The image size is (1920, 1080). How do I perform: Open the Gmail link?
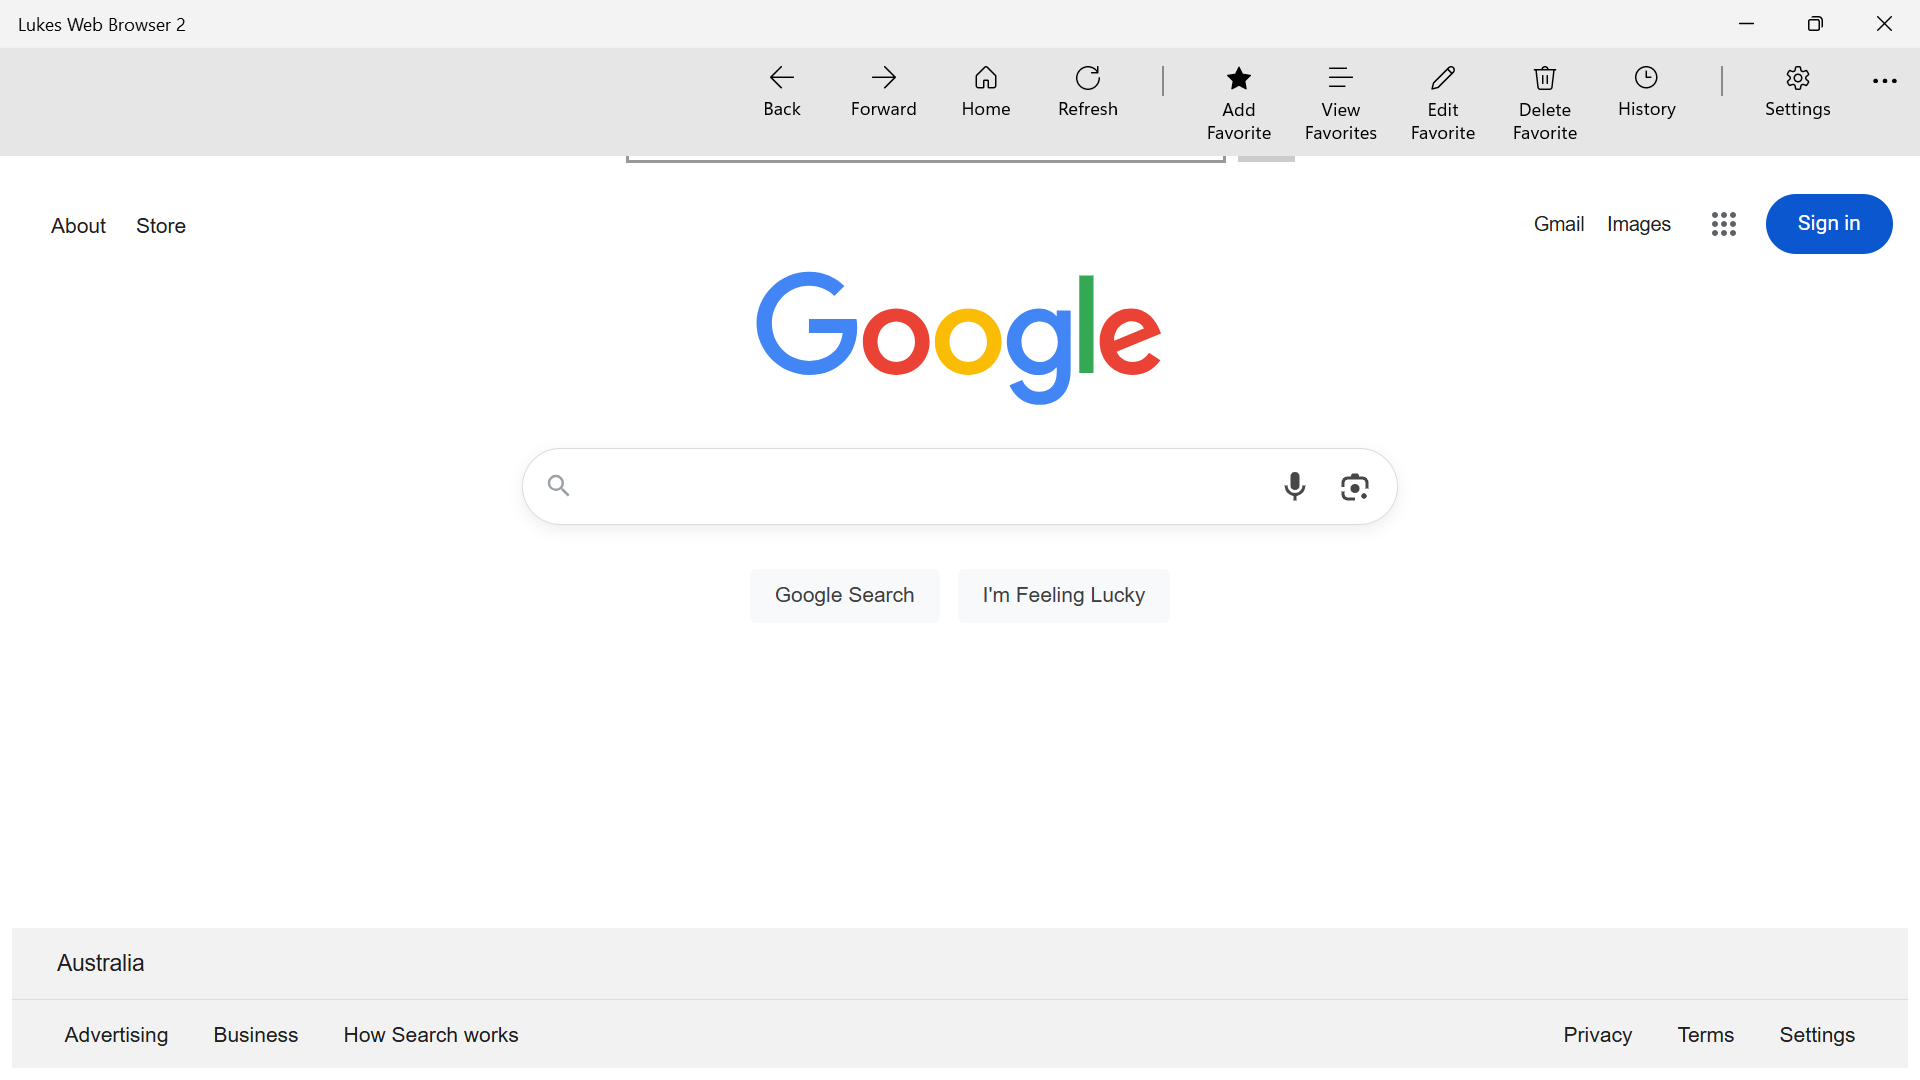pos(1559,224)
